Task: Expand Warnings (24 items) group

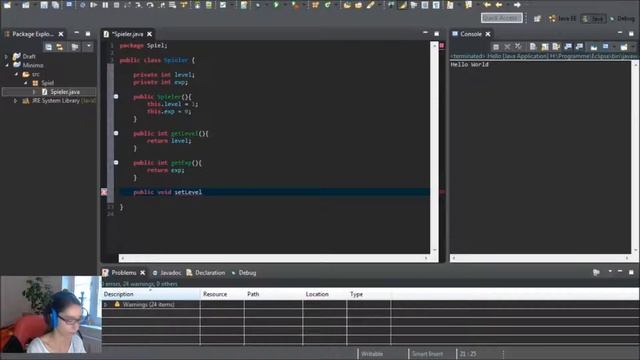Action: point(106,304)
